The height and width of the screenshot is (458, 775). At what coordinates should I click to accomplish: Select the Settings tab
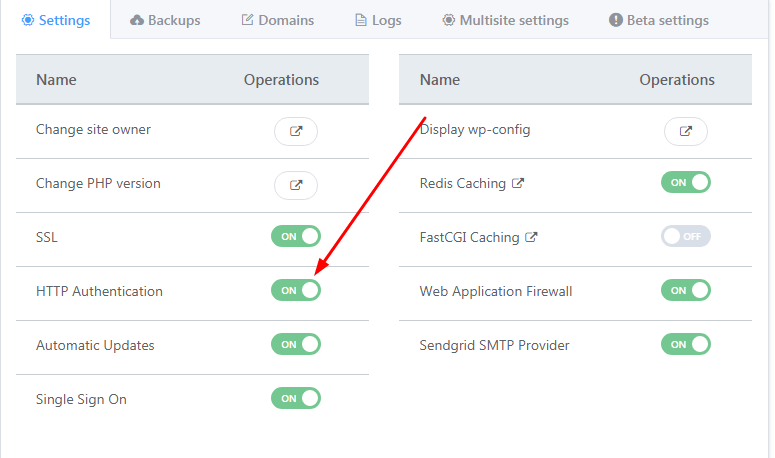tap(56, 20)
